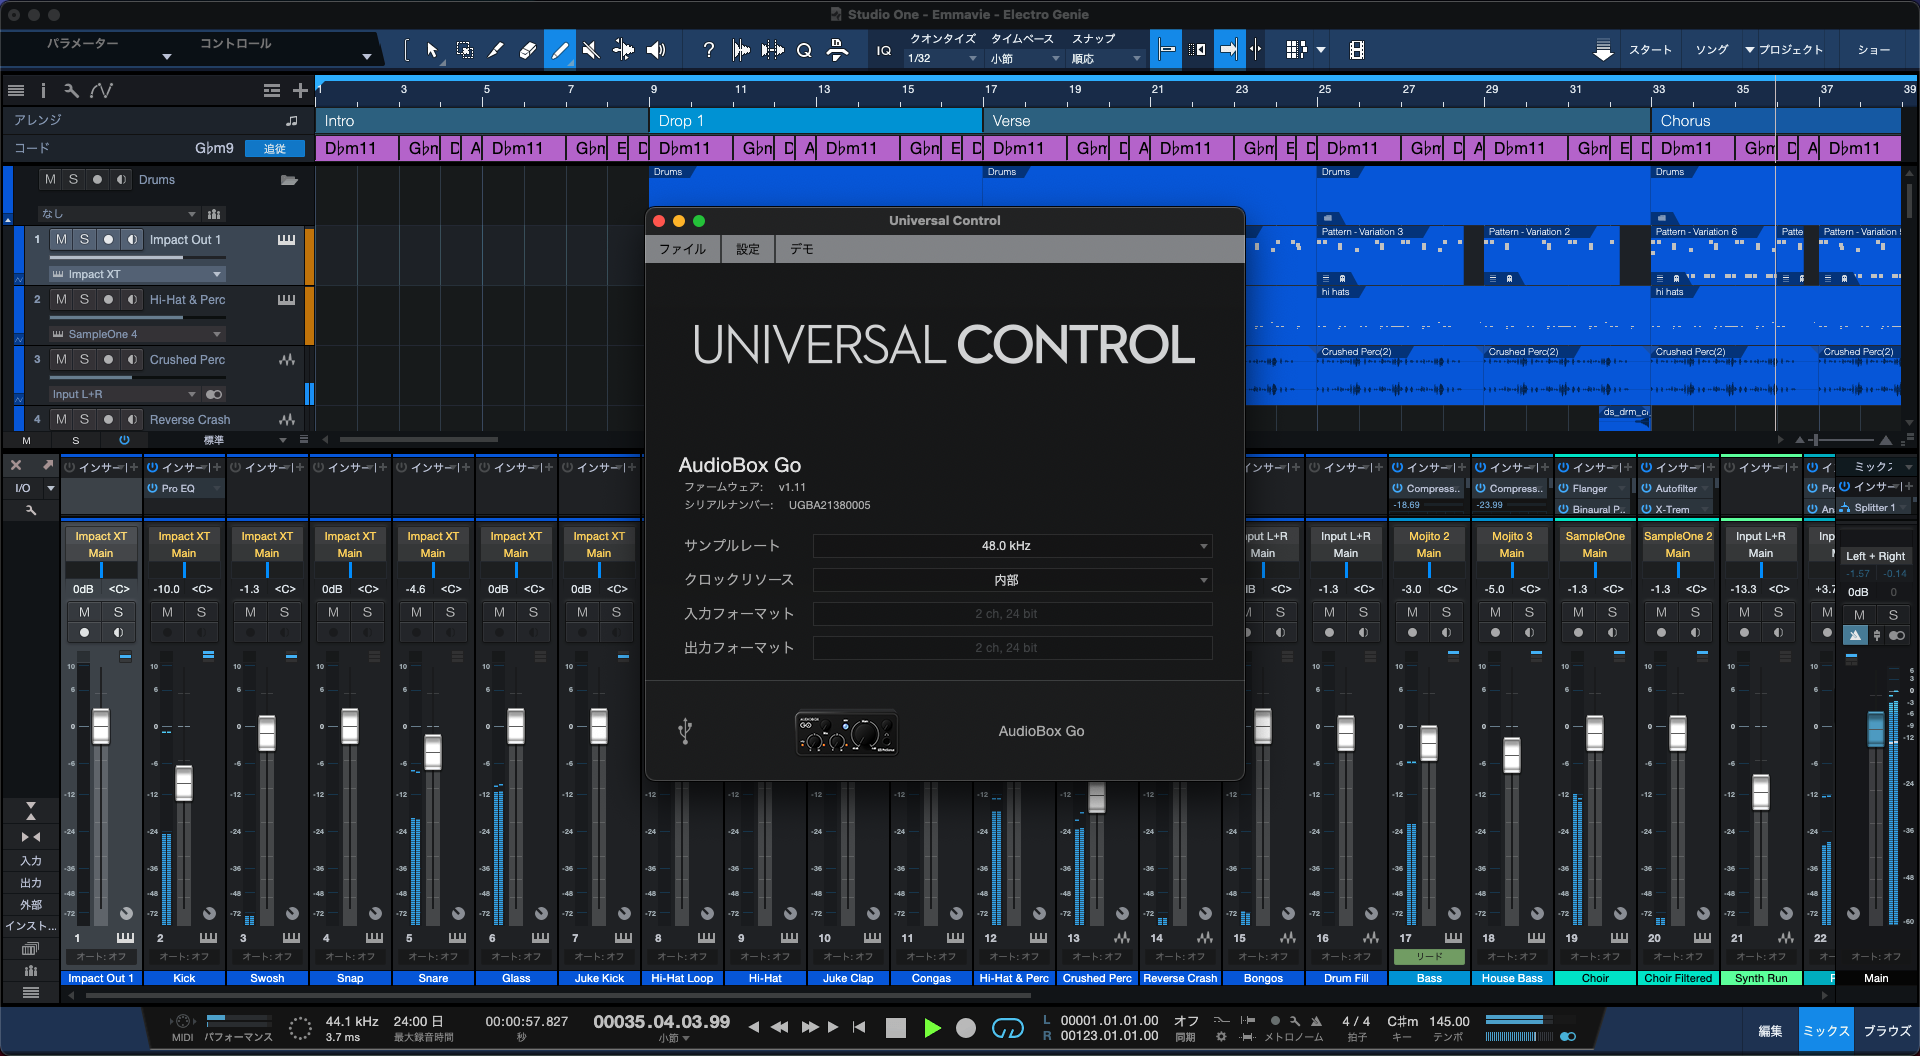
Task: Mute the Bass mixer channel
Action: pyautogui.click(x=1412, y=612)
